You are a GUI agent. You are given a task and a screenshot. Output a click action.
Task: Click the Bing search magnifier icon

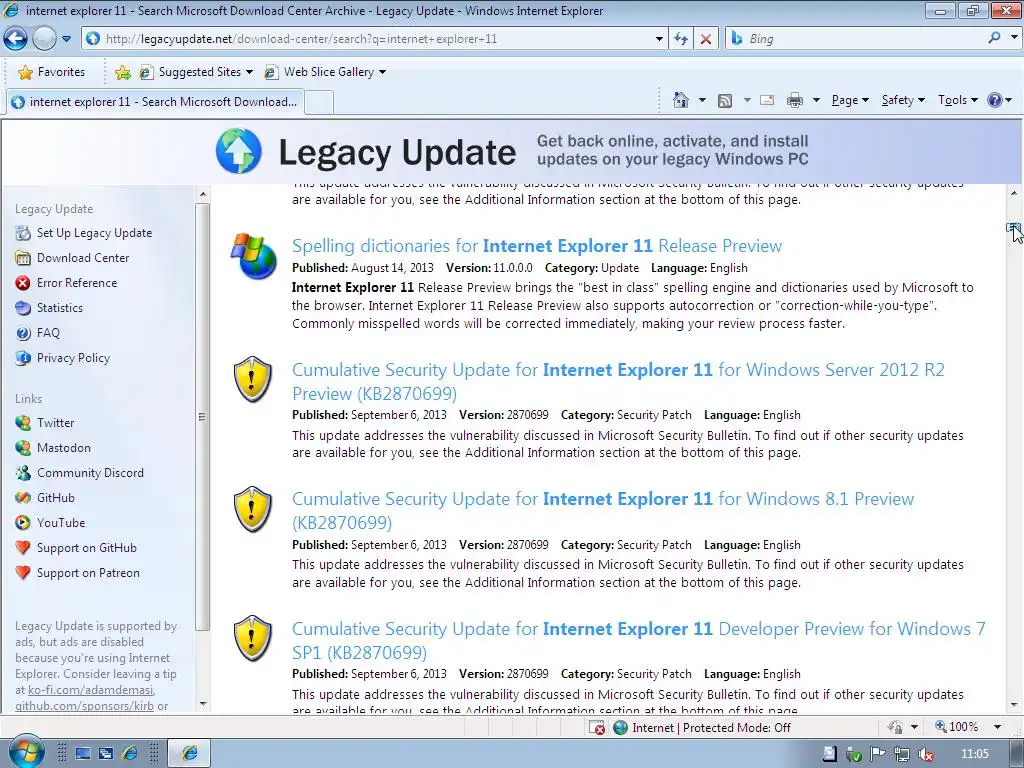994,38
